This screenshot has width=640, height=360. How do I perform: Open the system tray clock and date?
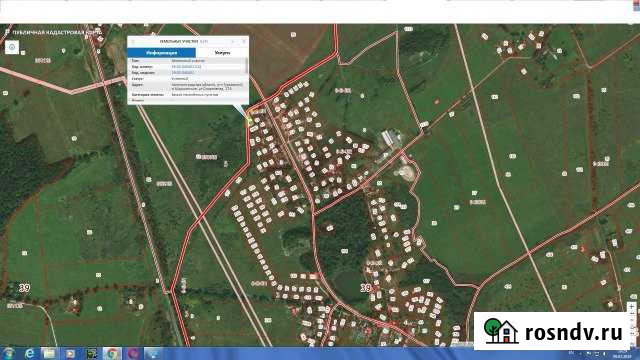[x=622, y=354]
